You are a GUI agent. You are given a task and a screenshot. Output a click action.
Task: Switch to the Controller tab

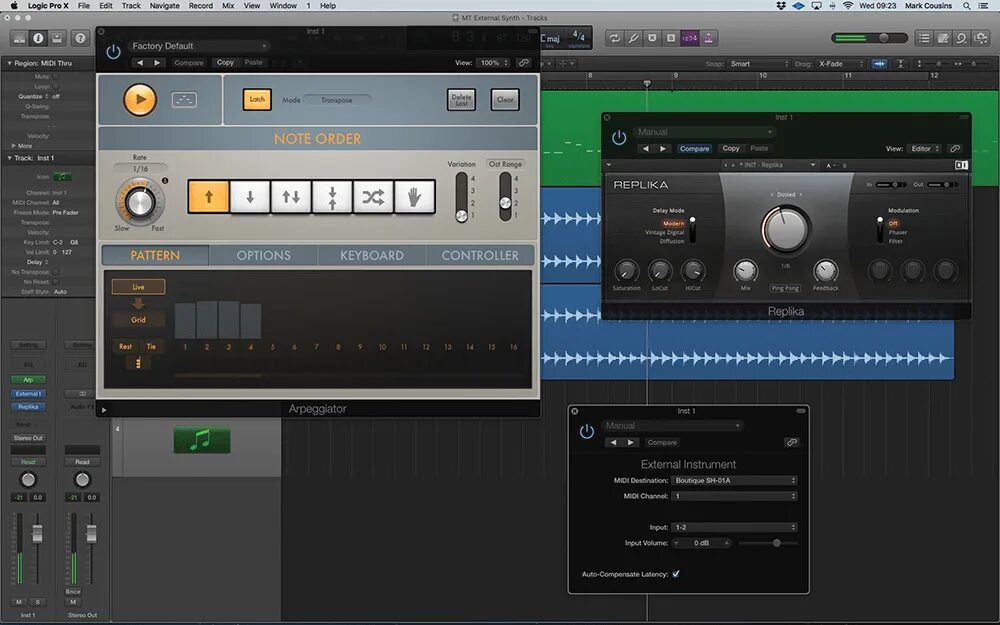click(480, 255)
